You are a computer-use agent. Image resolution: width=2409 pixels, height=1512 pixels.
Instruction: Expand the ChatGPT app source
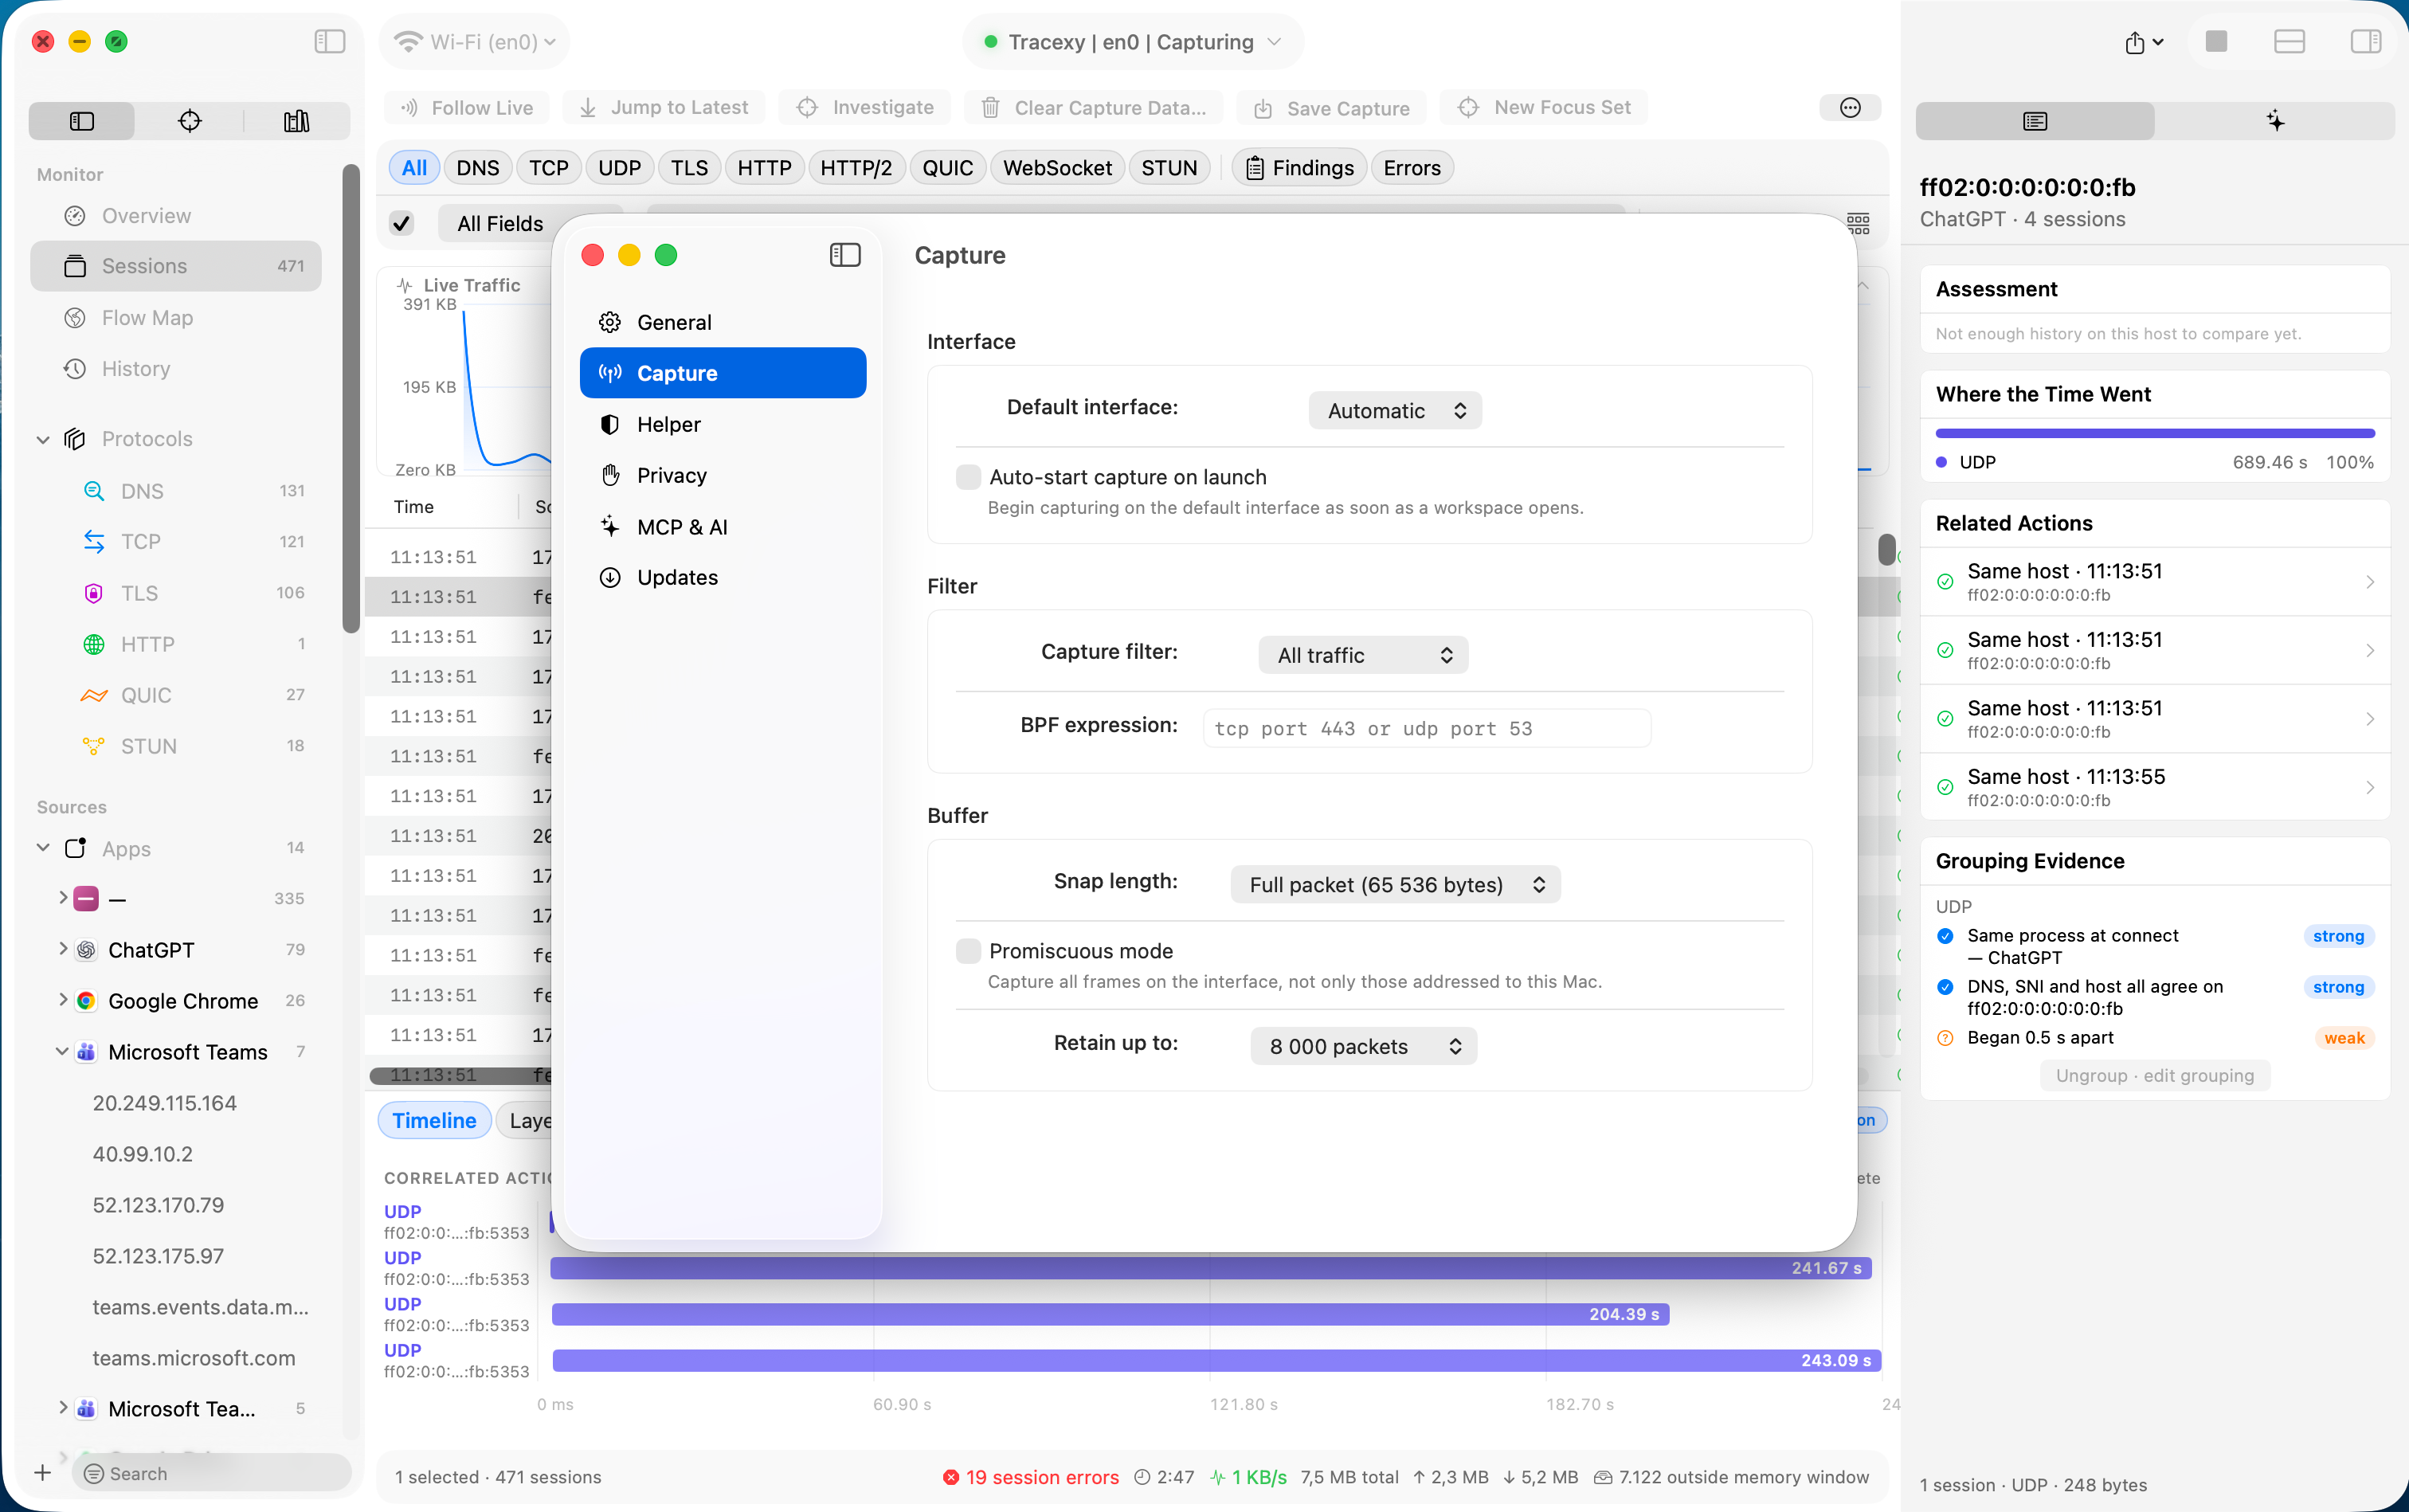click(x=63, y=949)
